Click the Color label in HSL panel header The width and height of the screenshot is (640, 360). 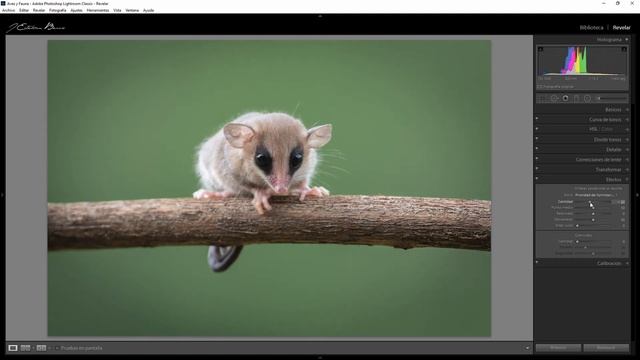pyautogui.click(x=607, y=129)
